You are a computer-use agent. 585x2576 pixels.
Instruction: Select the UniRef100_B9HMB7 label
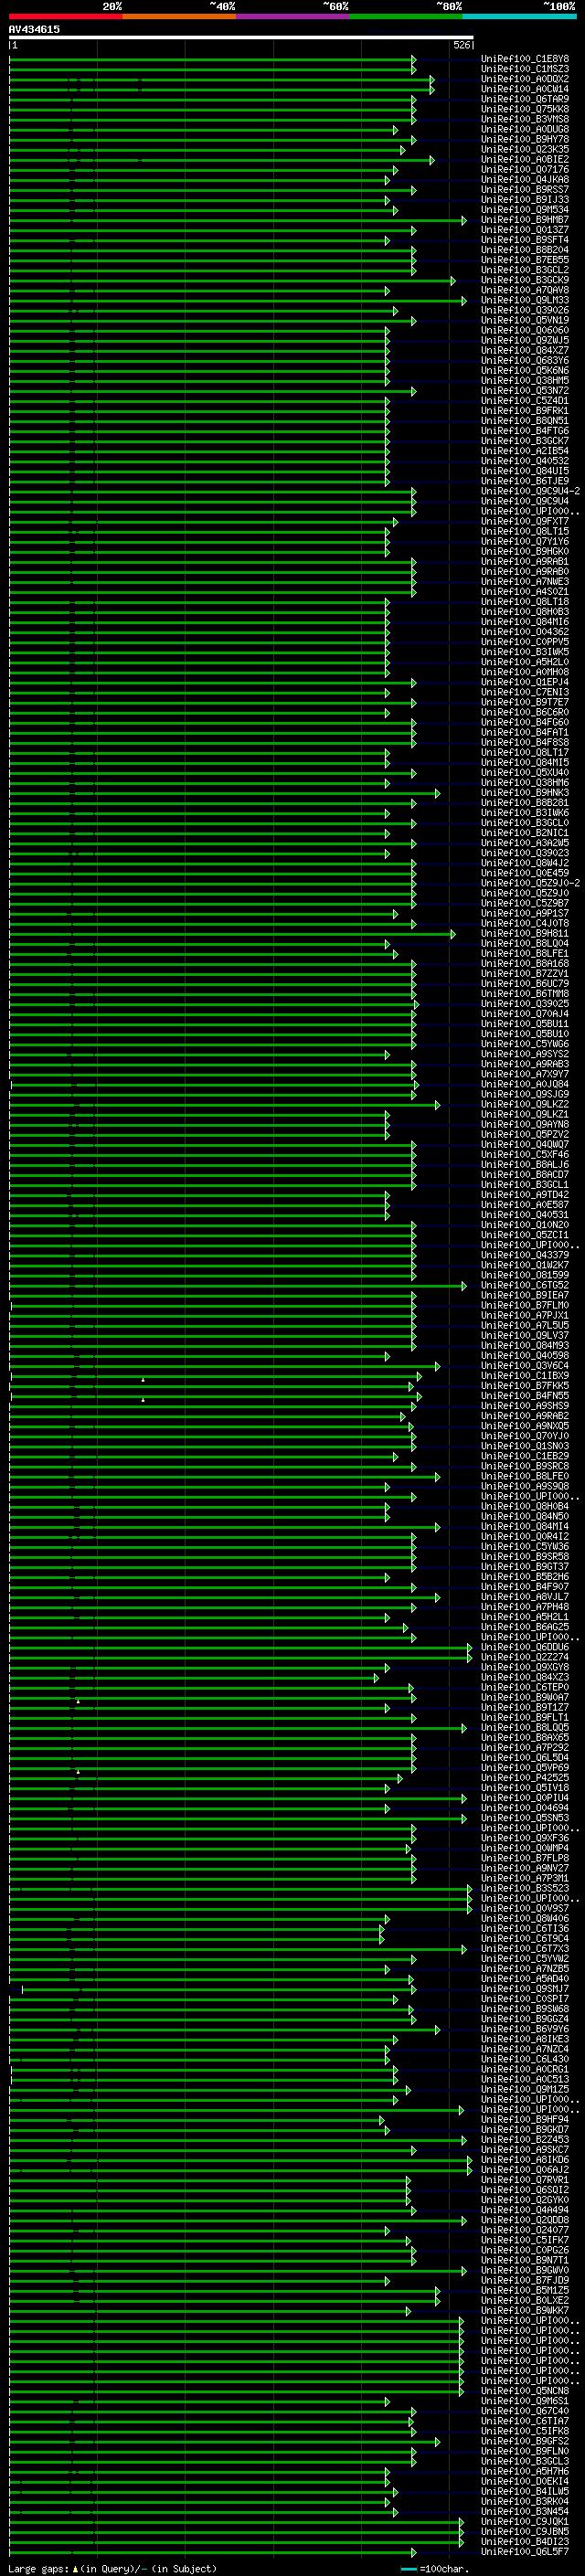click(x=525, y=220)
